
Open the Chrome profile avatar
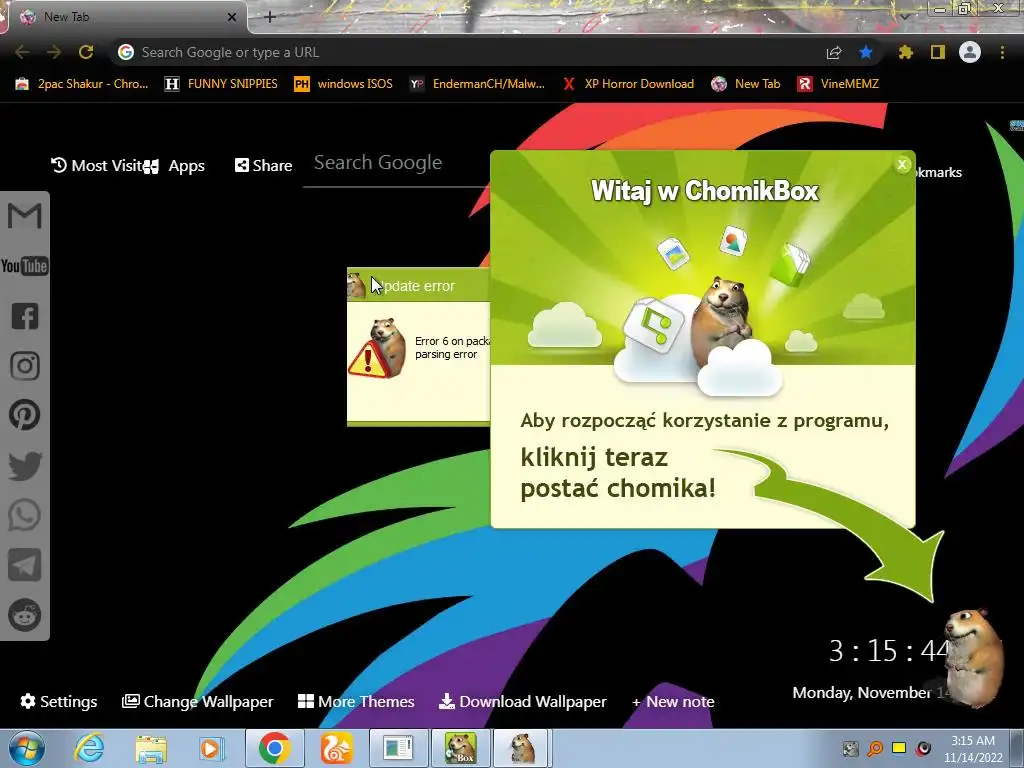click(x=970, y=52)
